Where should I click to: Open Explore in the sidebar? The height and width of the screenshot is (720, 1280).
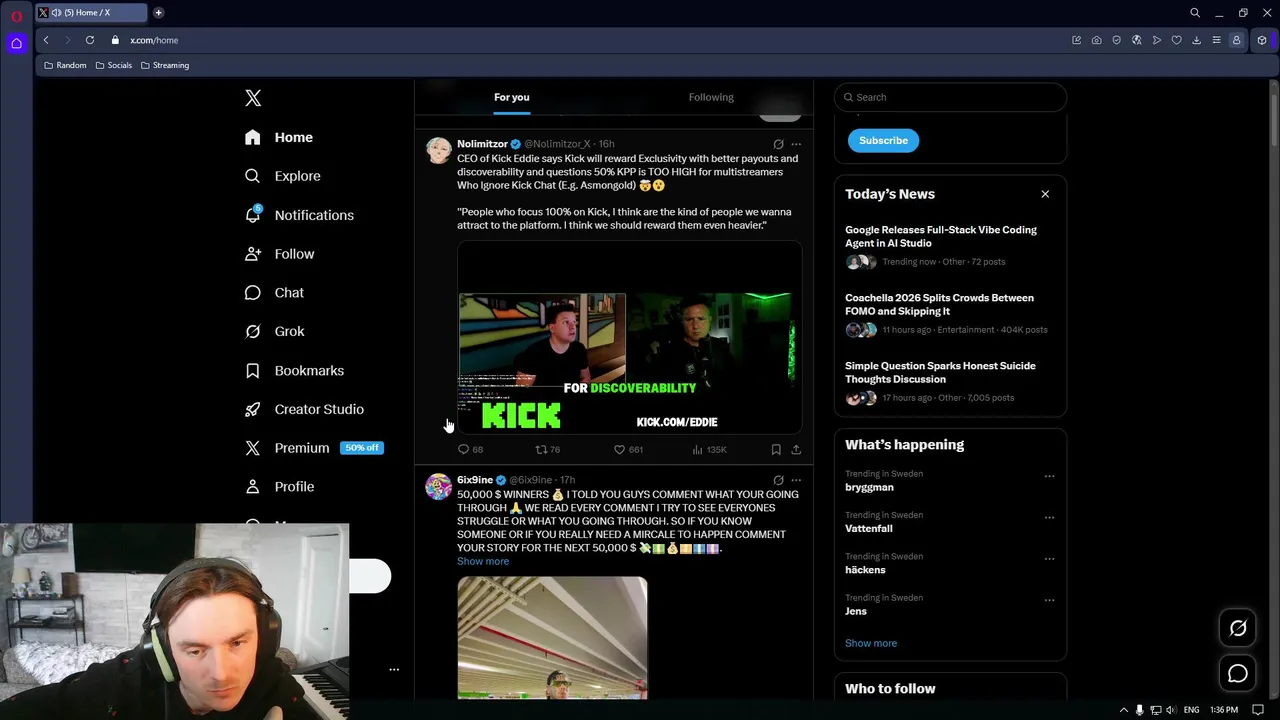click(x=284, y=176)
